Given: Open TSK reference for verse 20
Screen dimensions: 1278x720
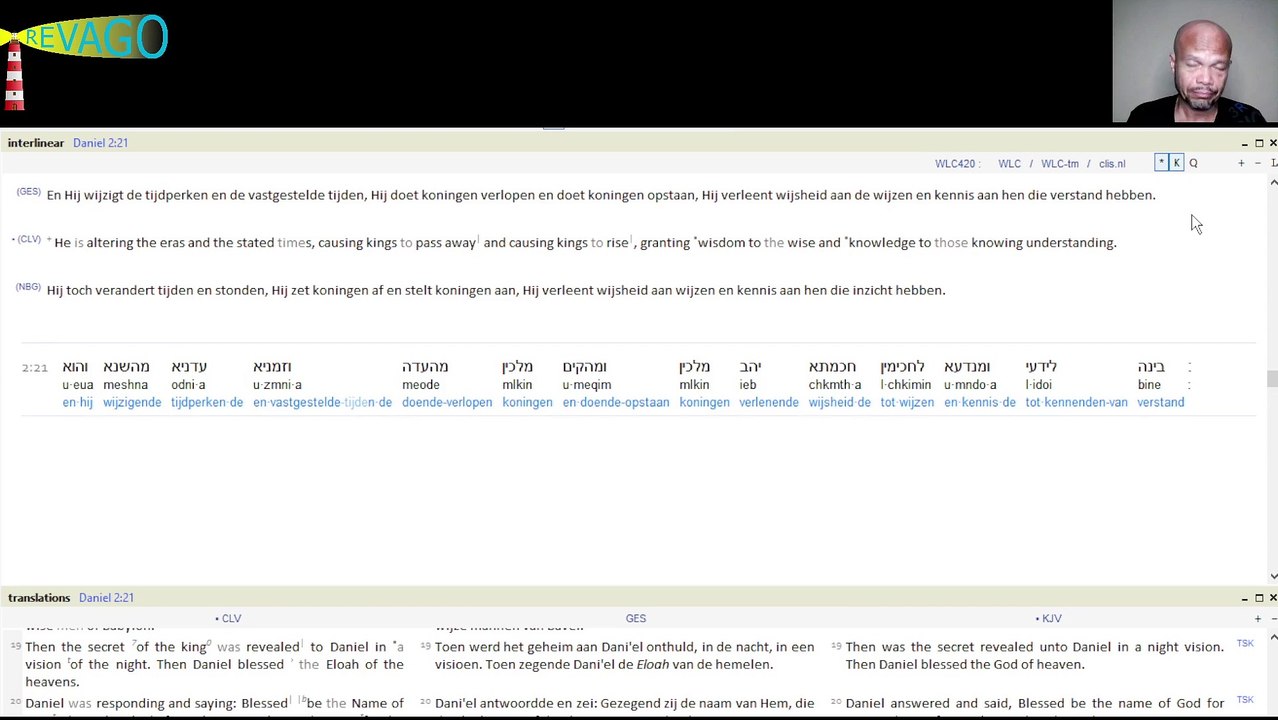Looking at the screenshot, I should pos(1245,700).
